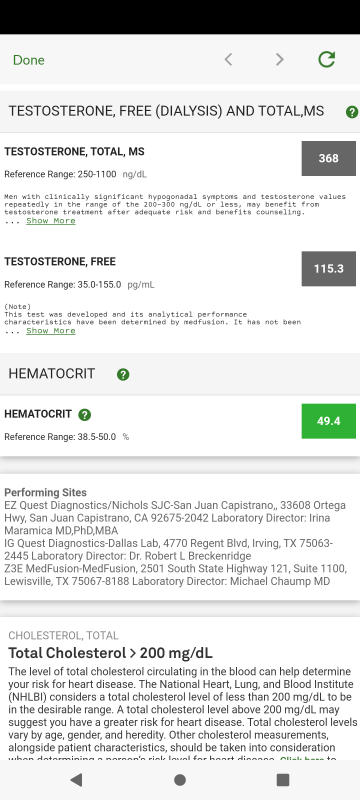Tap Android back navigation triangle
The height and width of the screenshot is (800, 360).
coord(76,780)
